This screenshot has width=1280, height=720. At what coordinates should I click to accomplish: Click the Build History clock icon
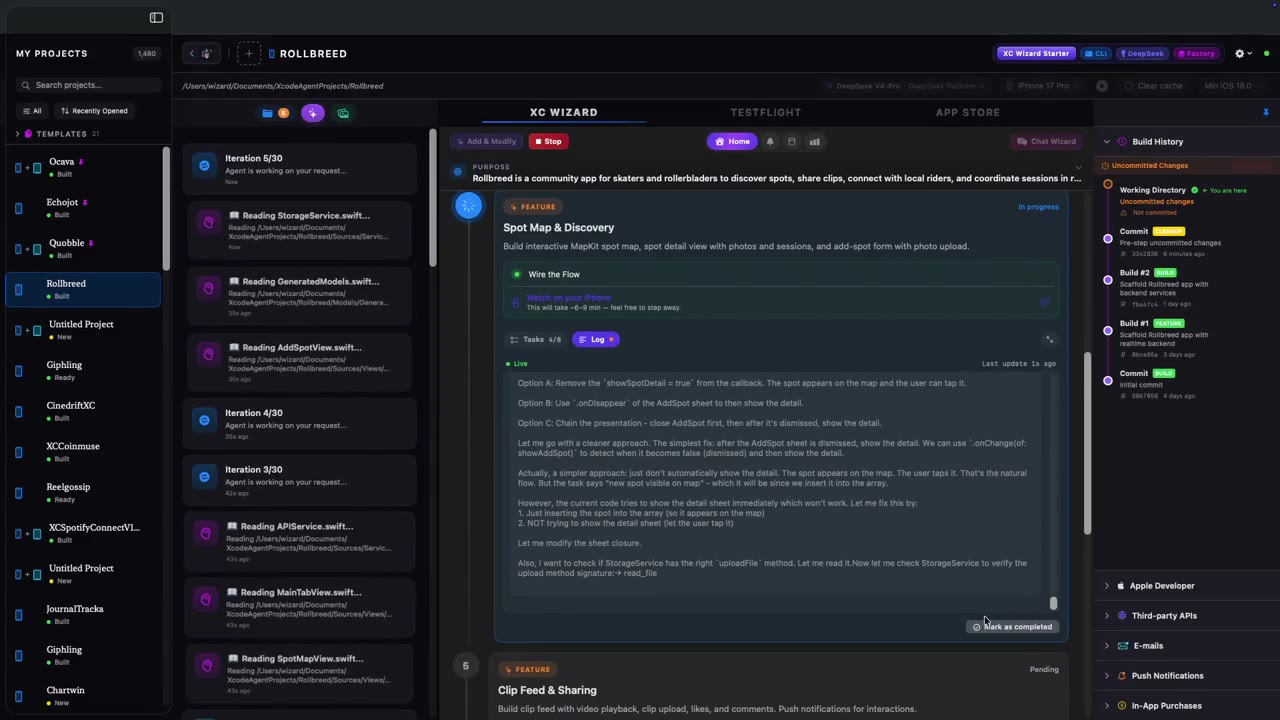[x=1122, y=142]
